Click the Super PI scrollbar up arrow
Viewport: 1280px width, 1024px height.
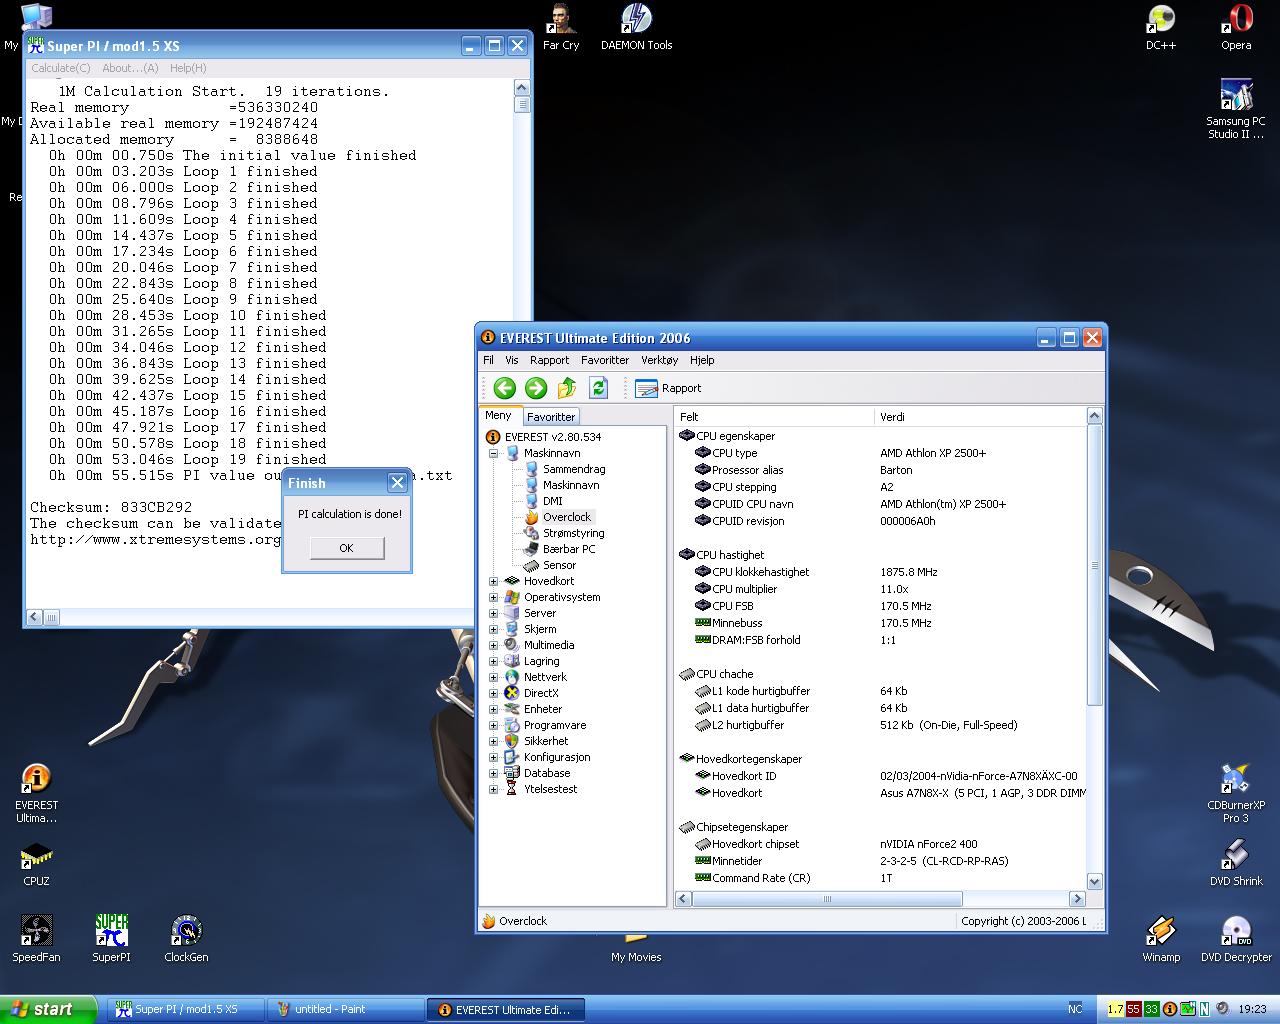click(x=522, y=87)
